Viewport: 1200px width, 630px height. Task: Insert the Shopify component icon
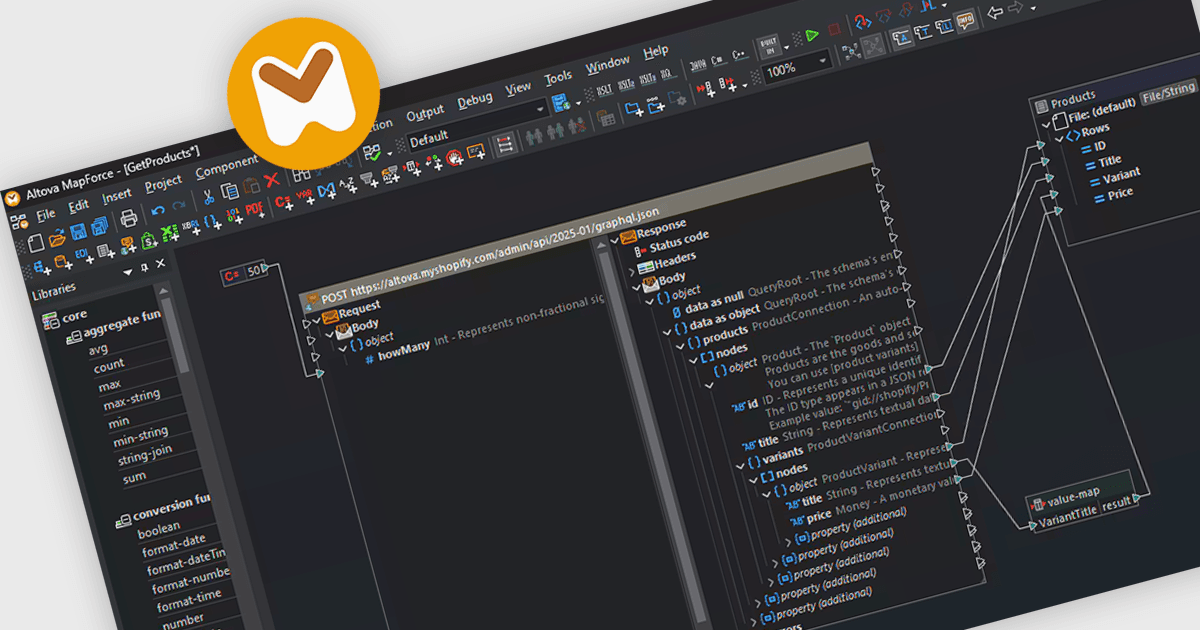click(x=149, y=240)
